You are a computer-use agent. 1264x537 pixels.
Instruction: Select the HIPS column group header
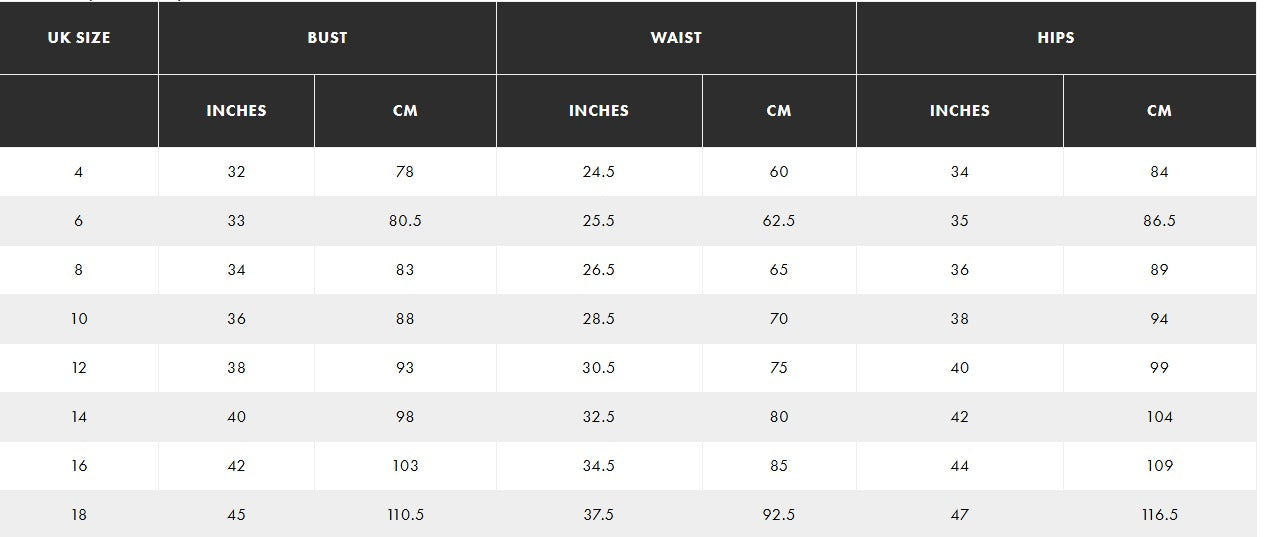coord(1056,38)
